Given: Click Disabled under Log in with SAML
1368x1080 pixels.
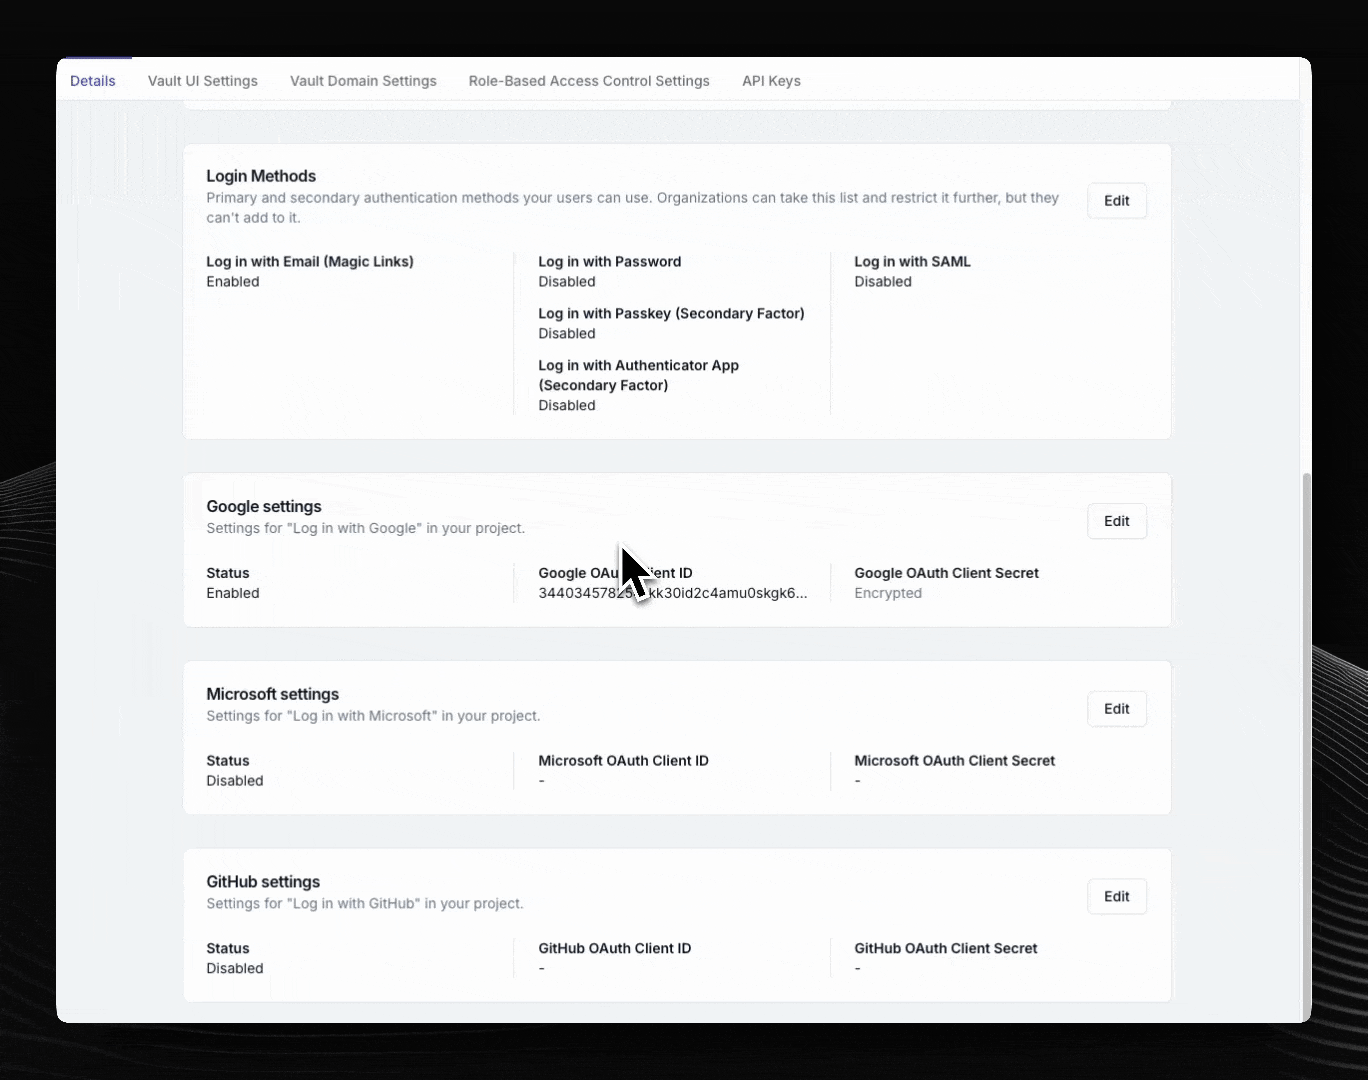Looking at the screenshot, I should pos(883,282).
